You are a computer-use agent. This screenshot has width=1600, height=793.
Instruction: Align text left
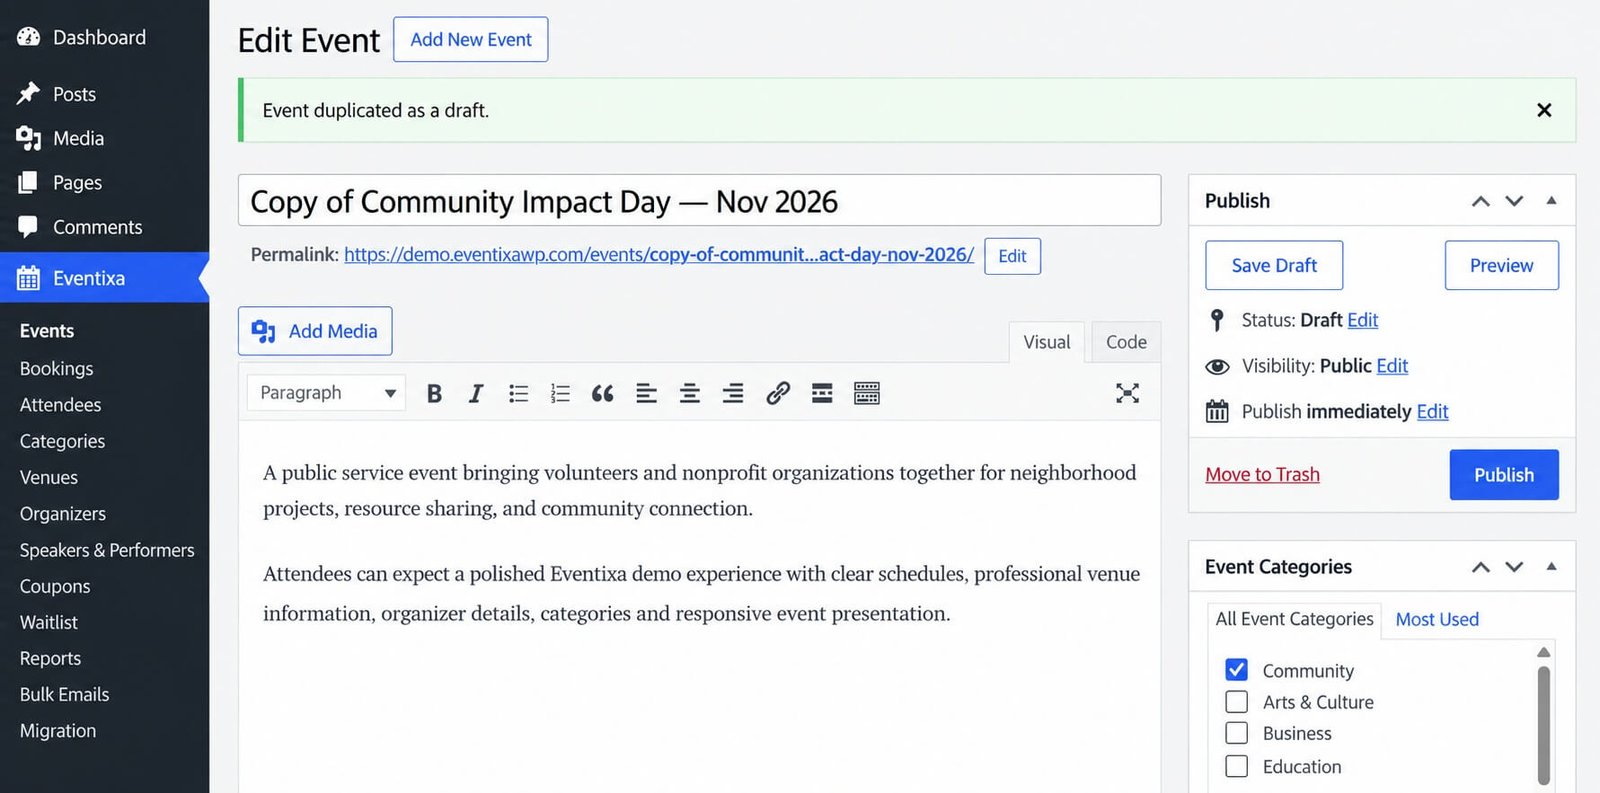[646, 393]
